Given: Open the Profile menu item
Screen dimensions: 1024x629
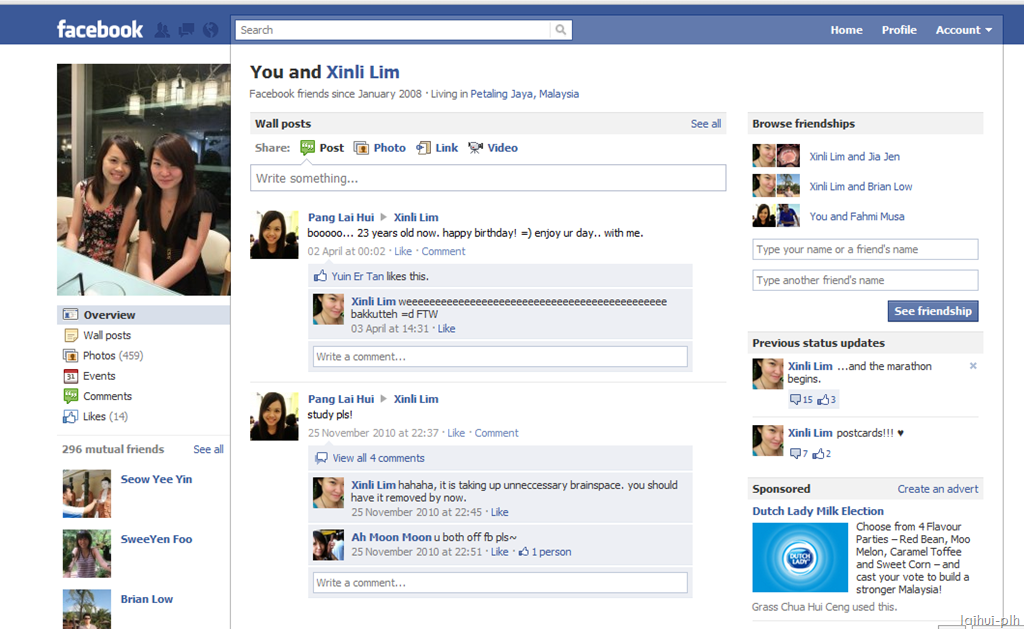Looking at the screenshot, I should click(899, 30).
